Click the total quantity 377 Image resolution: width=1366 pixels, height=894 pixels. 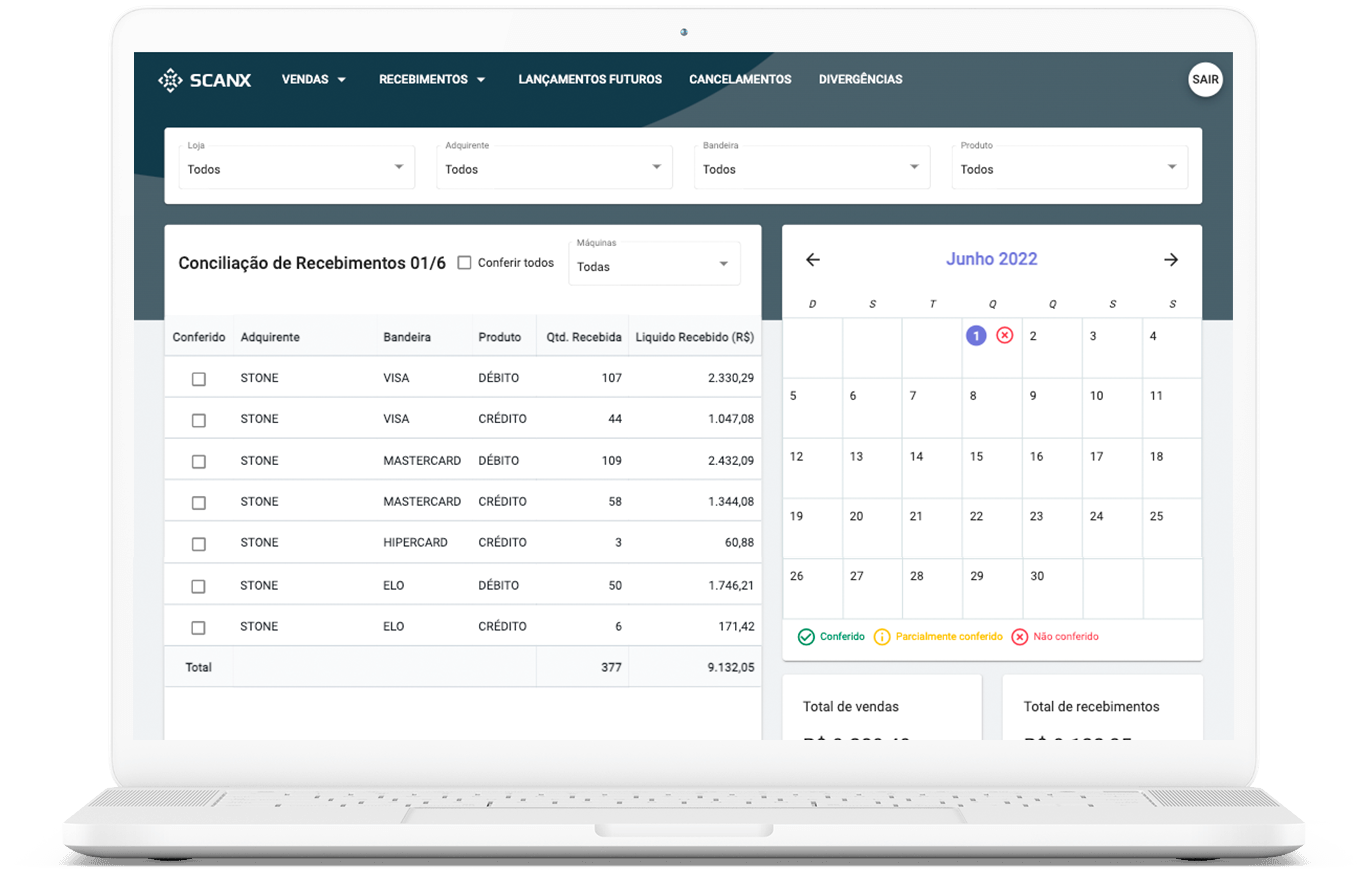tap(611, 667)
